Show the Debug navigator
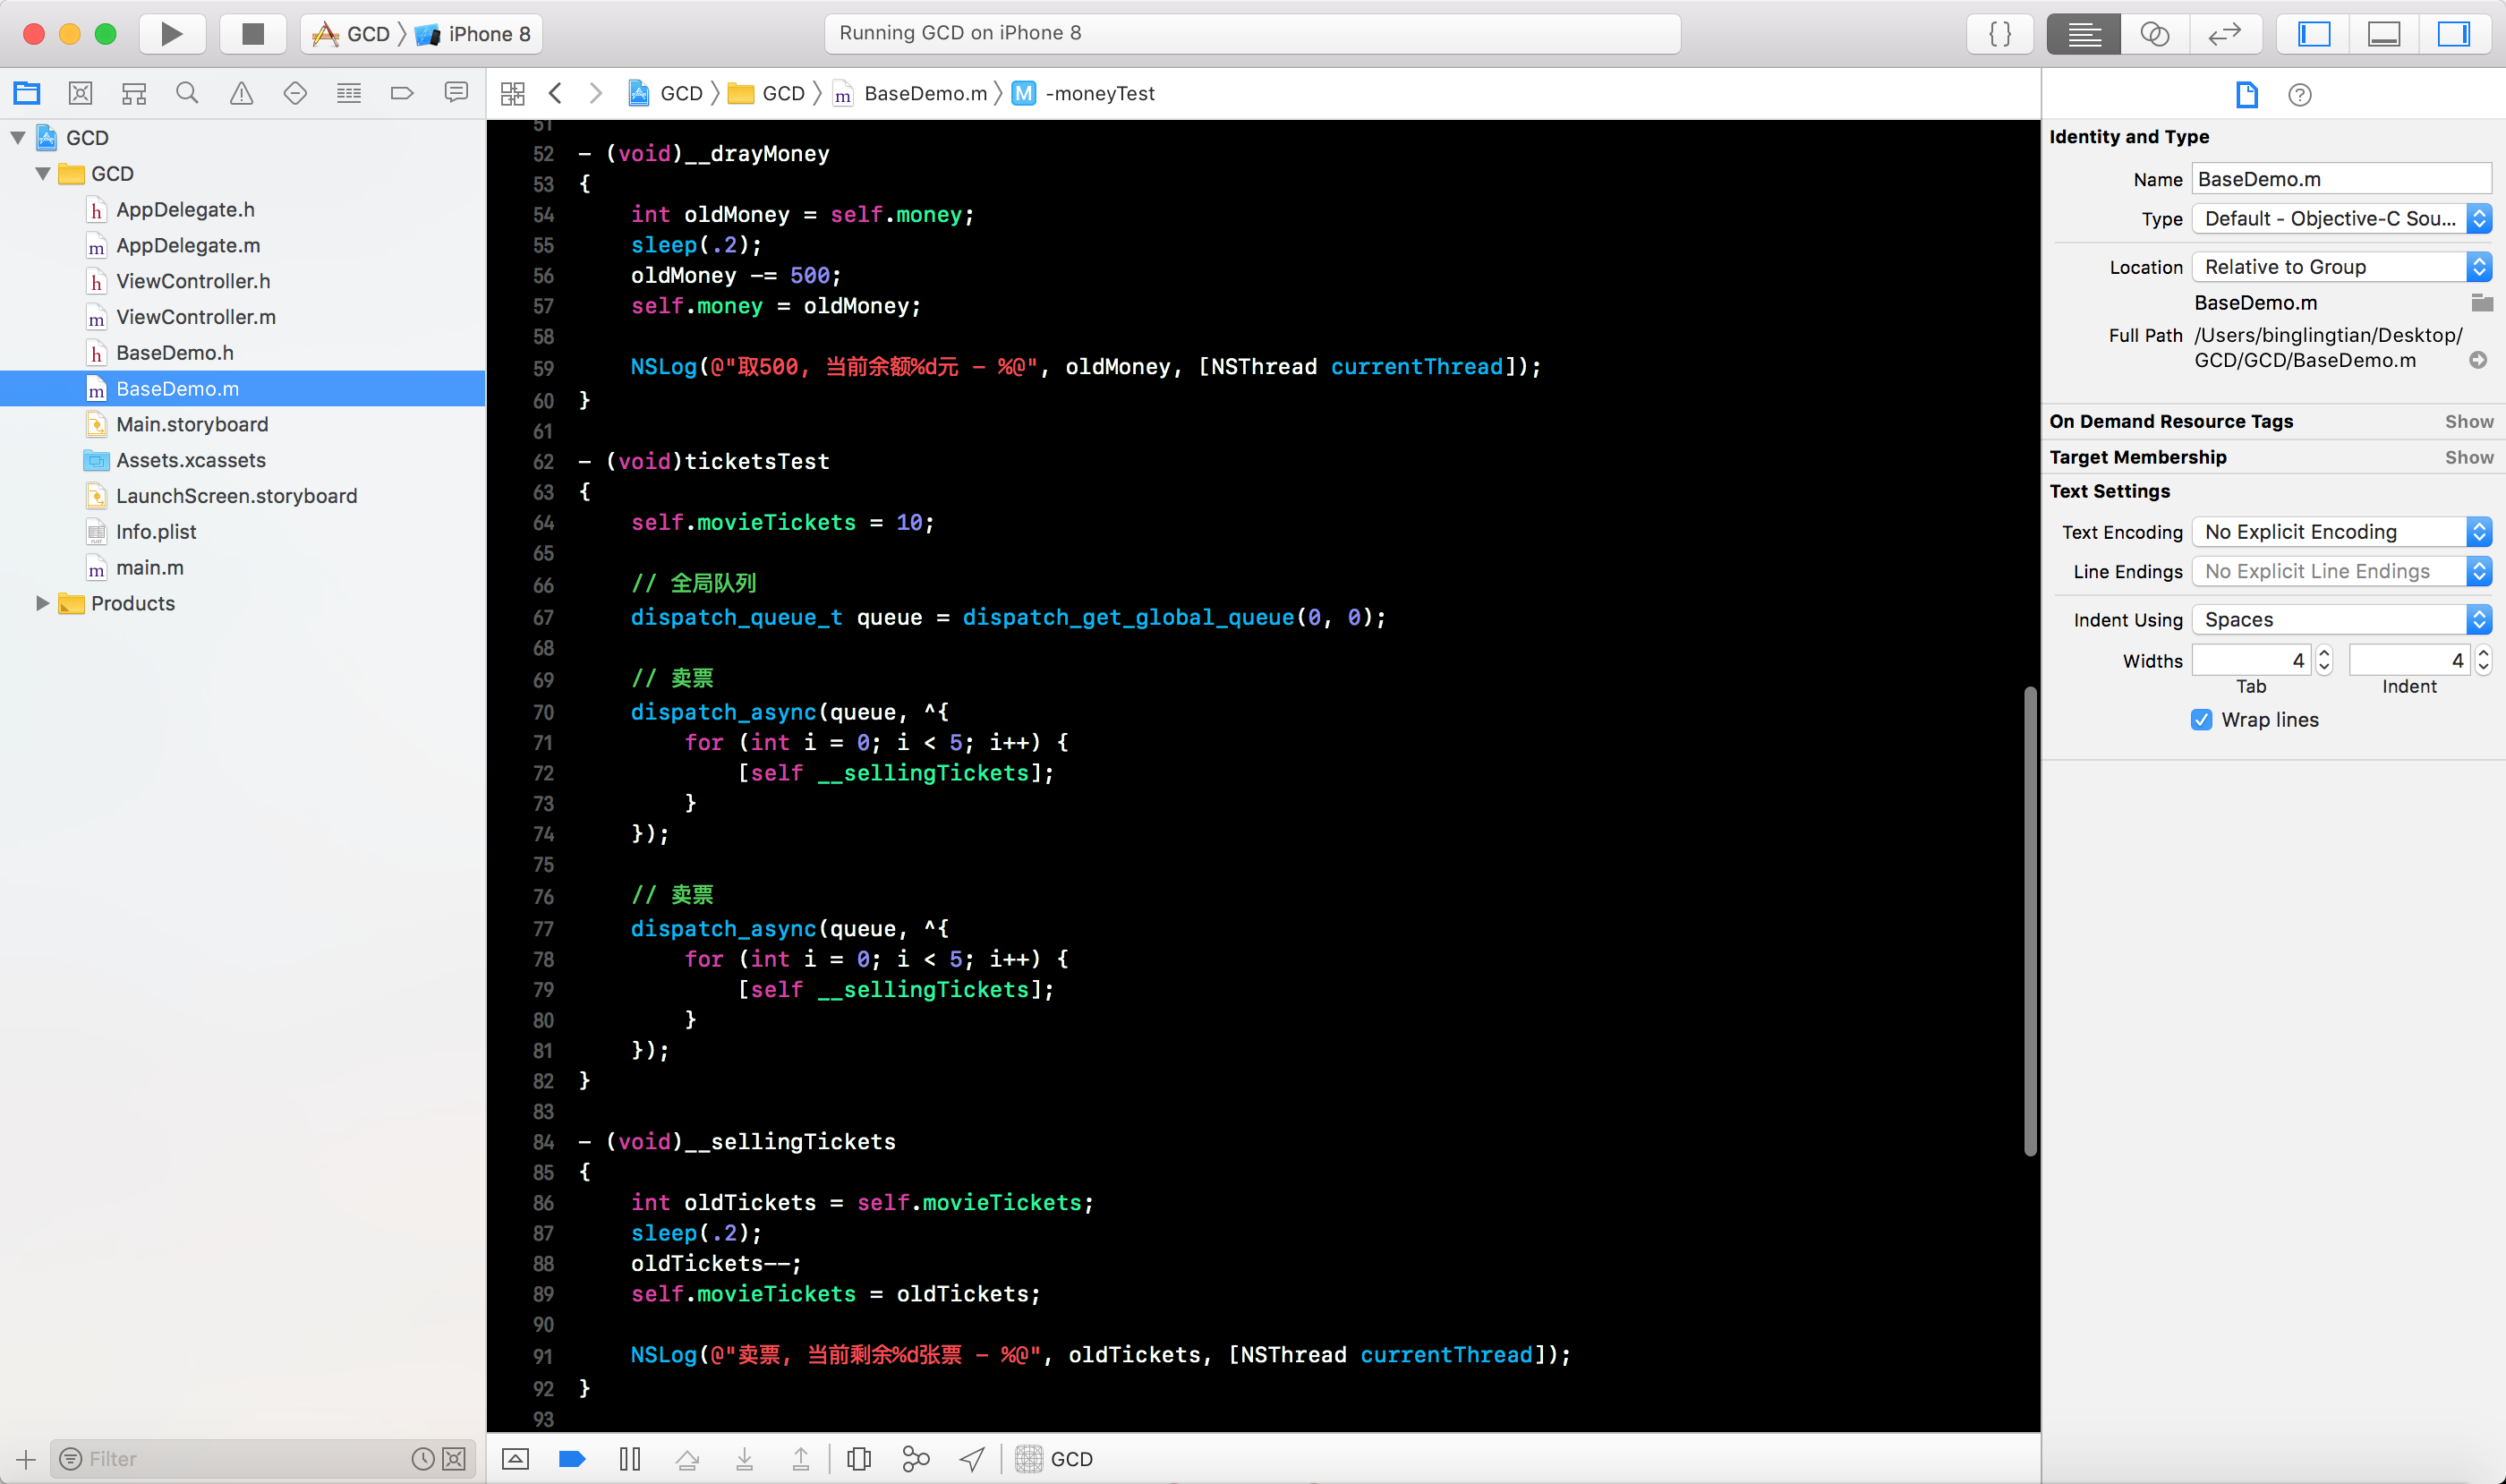The width and height of the screenshot is (2506, 1484). click(x=349, y=93)
